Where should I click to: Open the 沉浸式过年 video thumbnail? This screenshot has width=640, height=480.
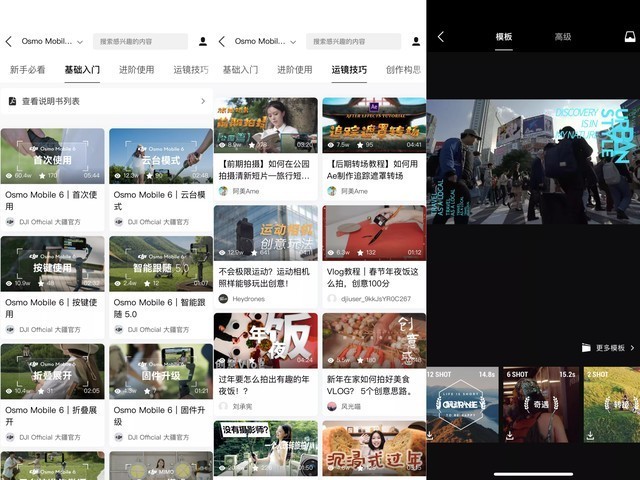tap(374, 449)
